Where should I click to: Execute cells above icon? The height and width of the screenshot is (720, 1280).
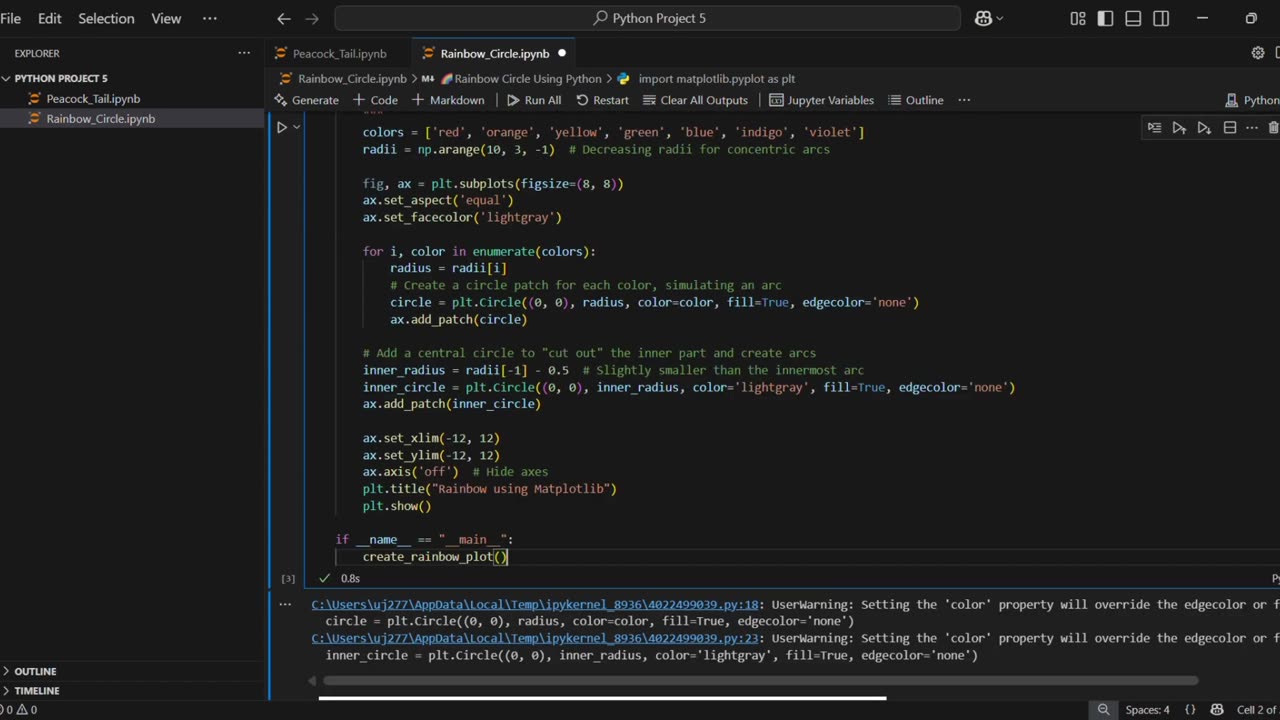point(1179,127)
